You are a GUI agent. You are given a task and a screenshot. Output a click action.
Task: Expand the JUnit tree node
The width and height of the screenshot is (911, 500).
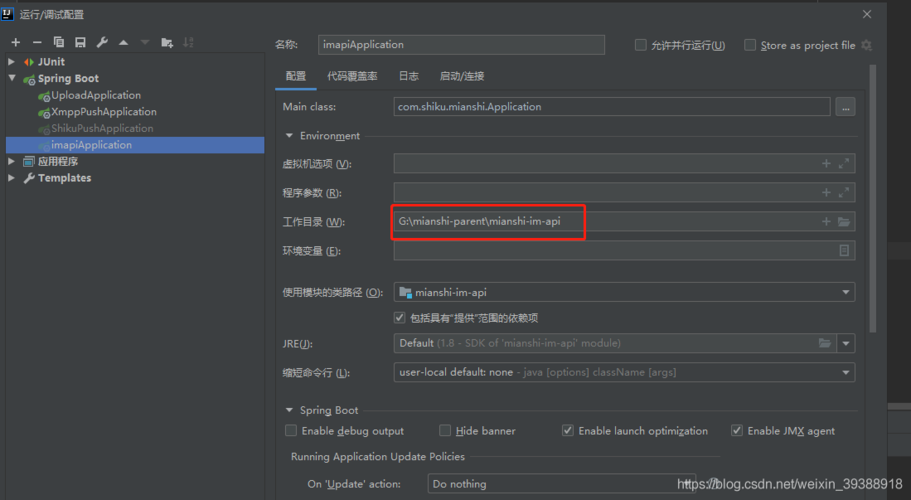11,62
